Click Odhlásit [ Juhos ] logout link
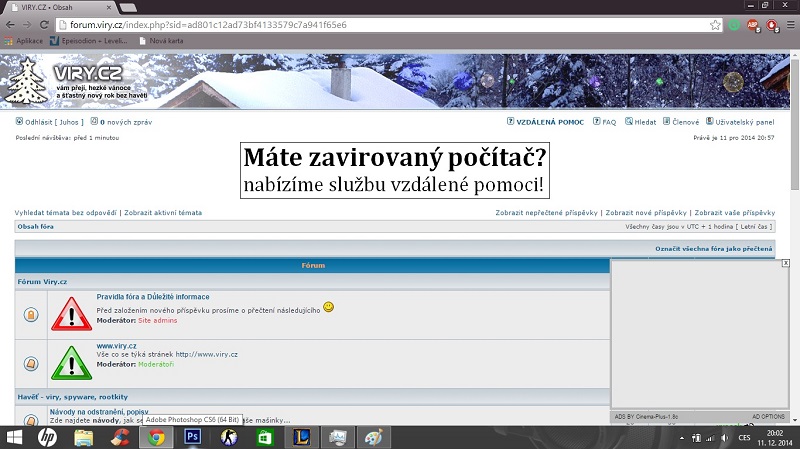The height and width of the screenshot is (449, 800). click(x=50, y=121)
